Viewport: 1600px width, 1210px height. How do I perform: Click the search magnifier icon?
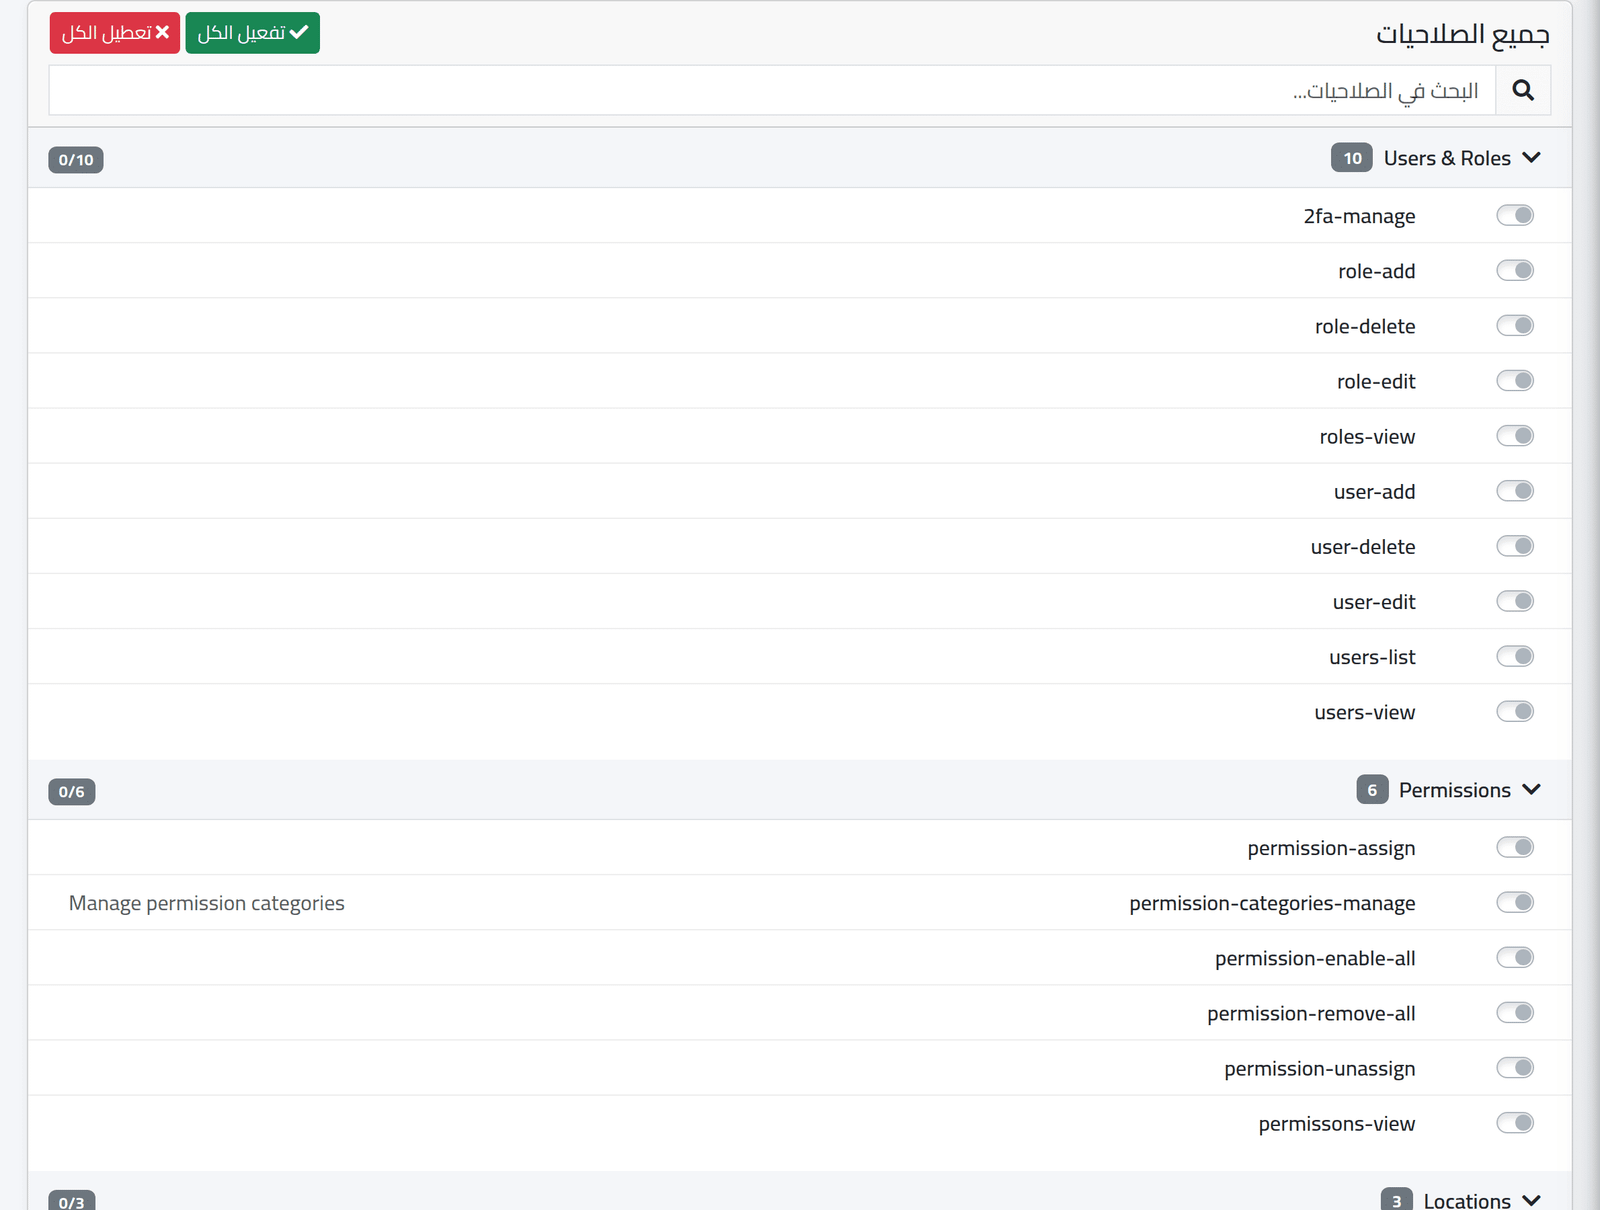tap(1523, 90)
